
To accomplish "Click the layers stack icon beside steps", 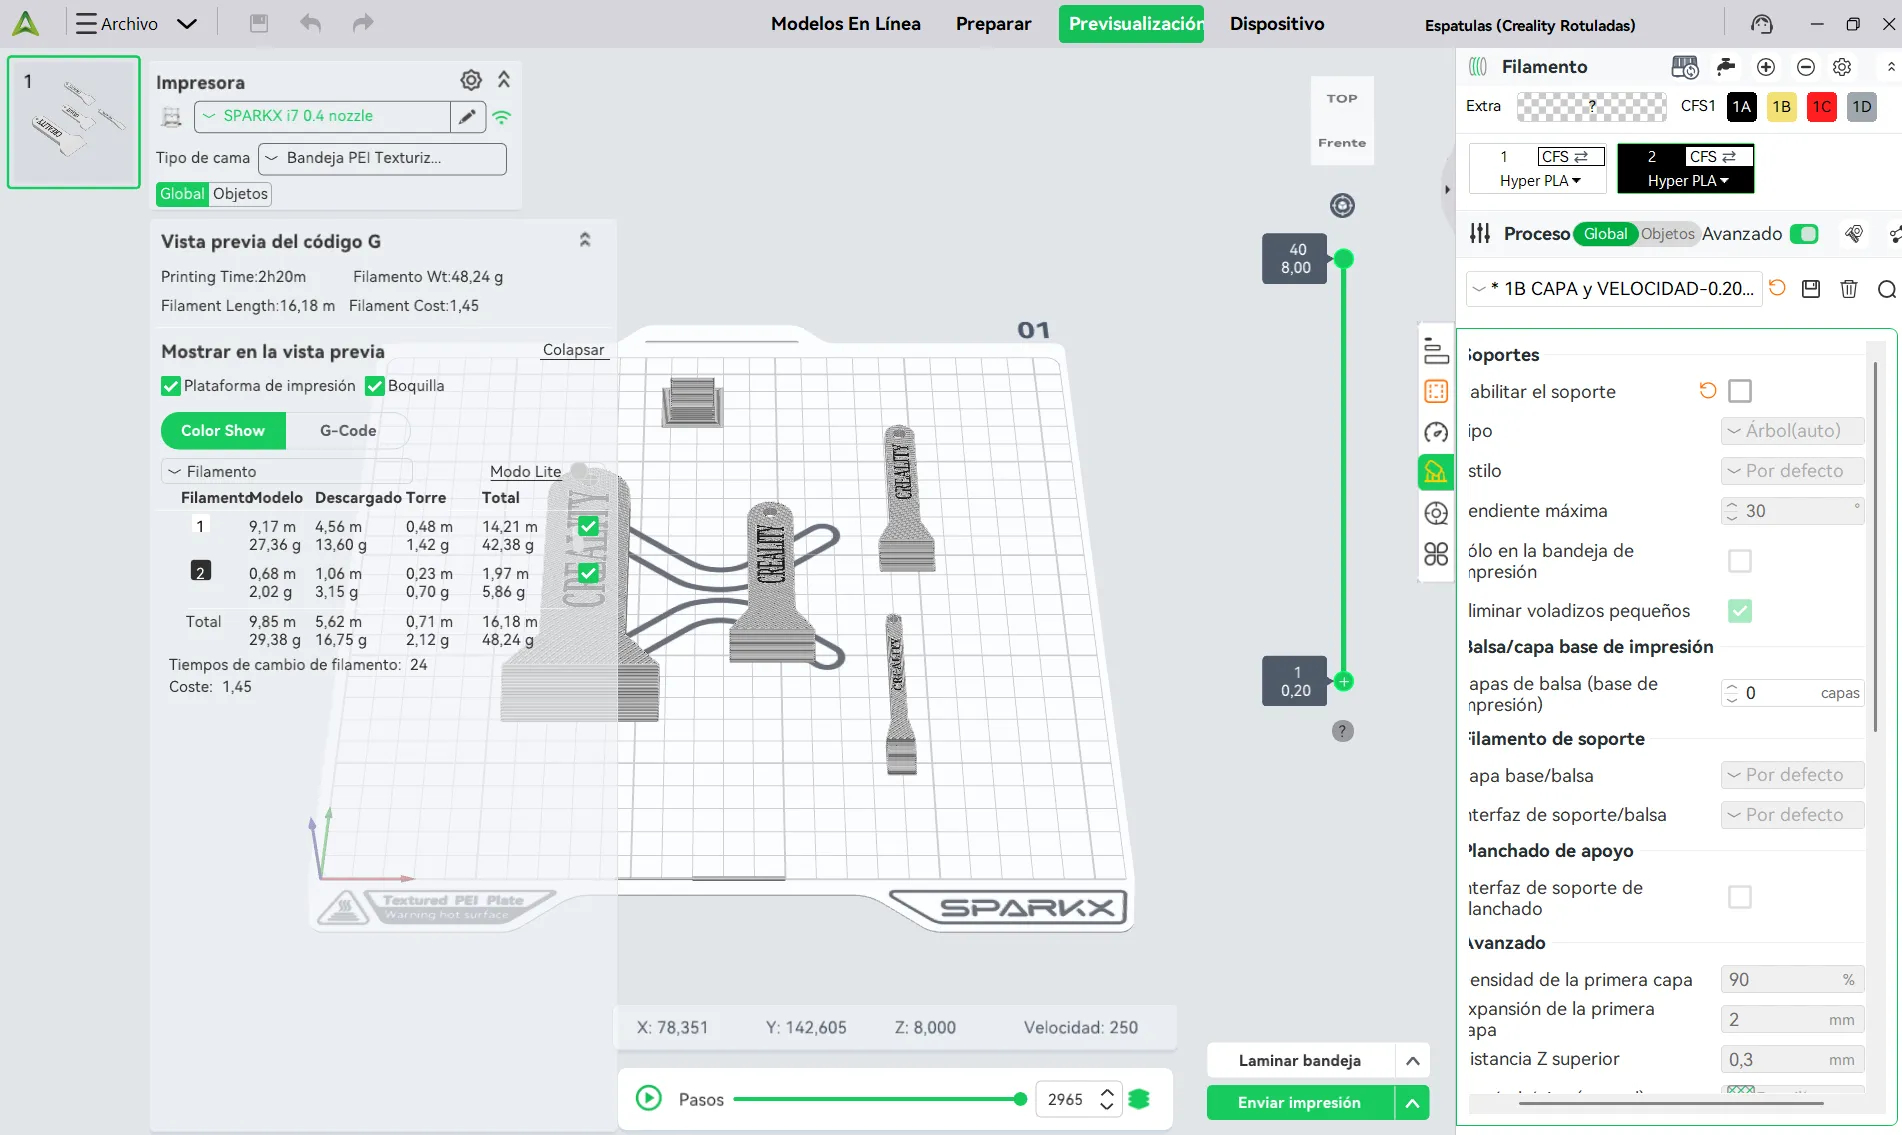I will [1139, 1099].
